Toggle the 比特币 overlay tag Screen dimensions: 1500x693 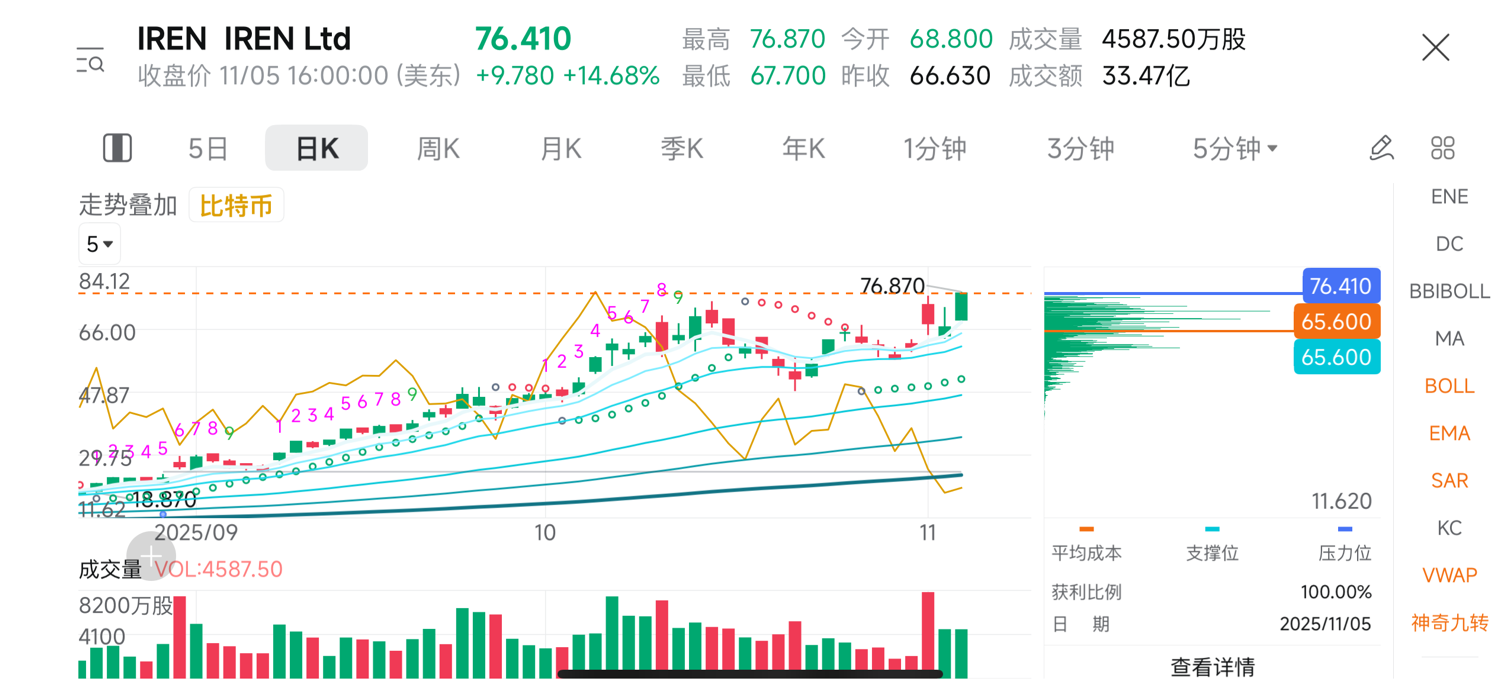coord(236,206)
